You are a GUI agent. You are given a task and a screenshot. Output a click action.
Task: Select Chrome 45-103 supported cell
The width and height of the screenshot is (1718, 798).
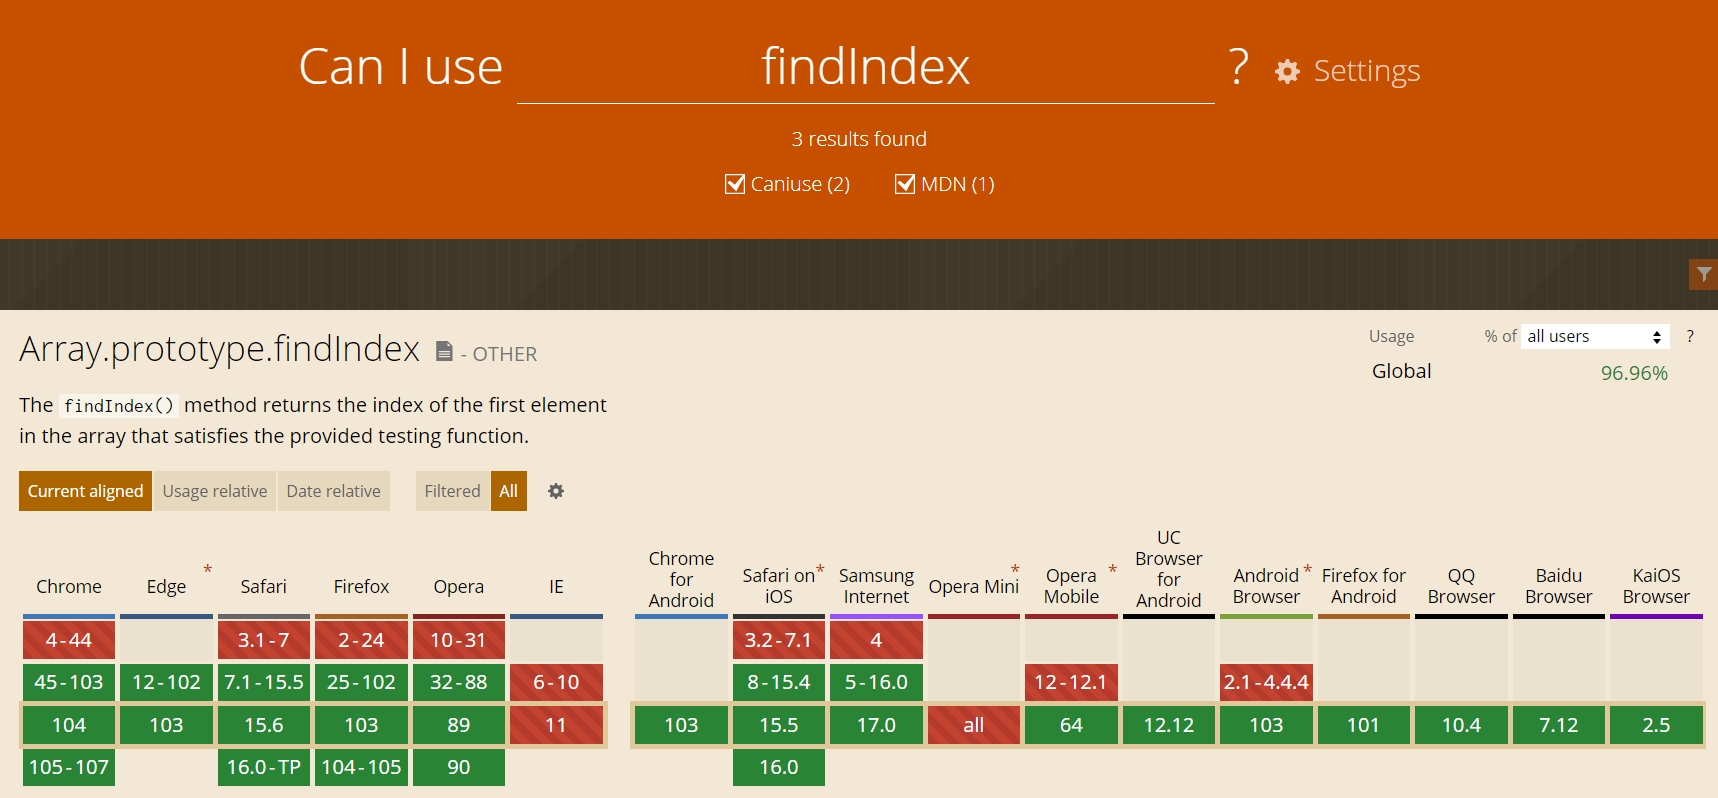[69, 682]
